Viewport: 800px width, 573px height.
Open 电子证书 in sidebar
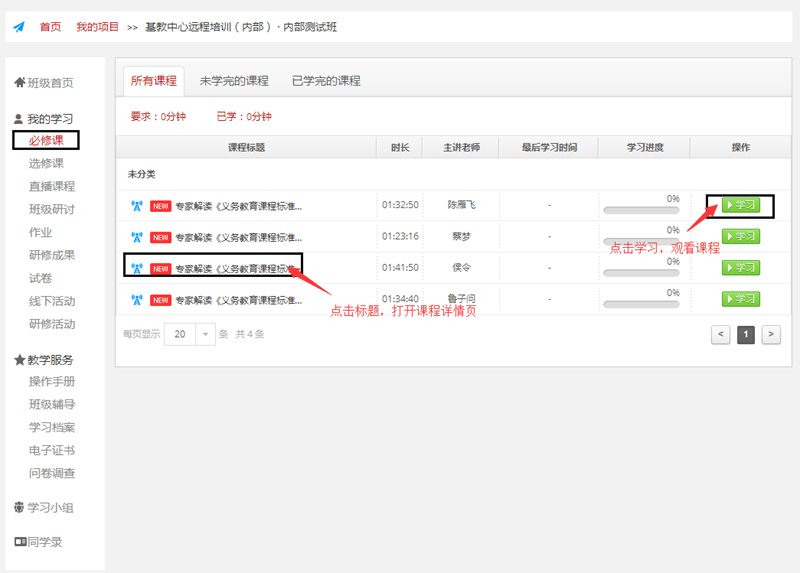pos(52,450)
